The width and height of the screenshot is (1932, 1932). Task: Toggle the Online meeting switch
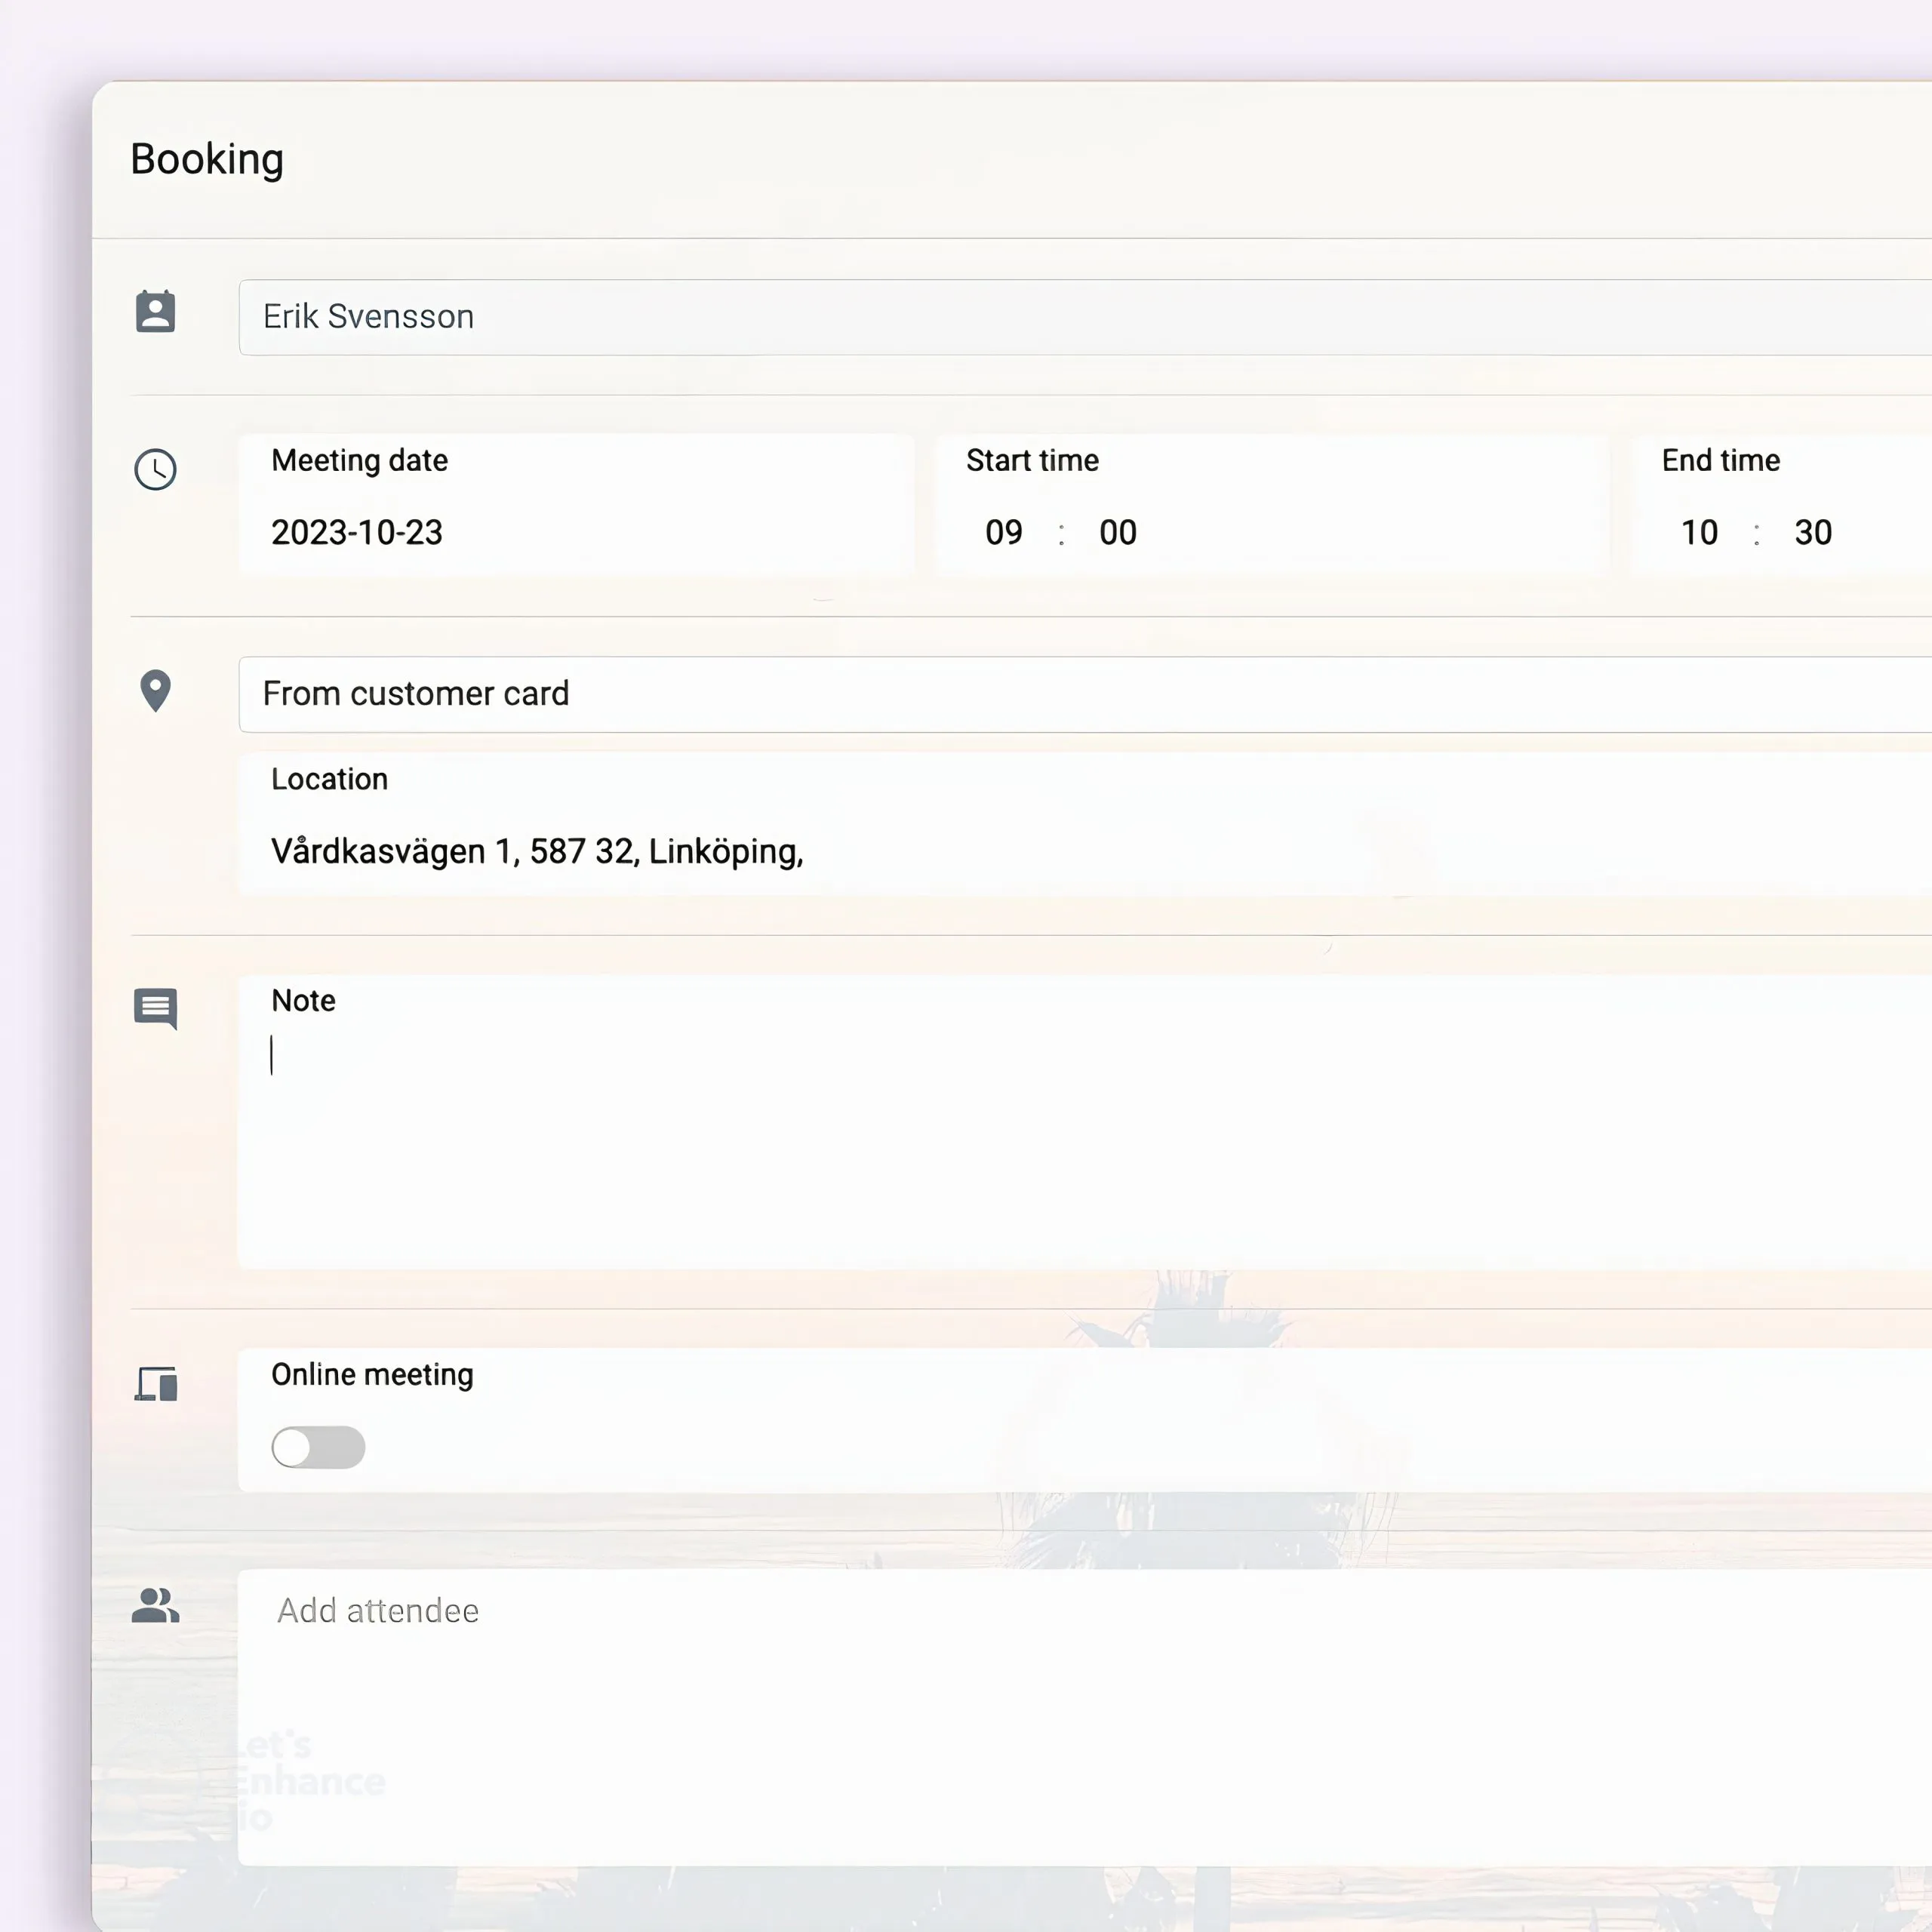point(318,1447)
